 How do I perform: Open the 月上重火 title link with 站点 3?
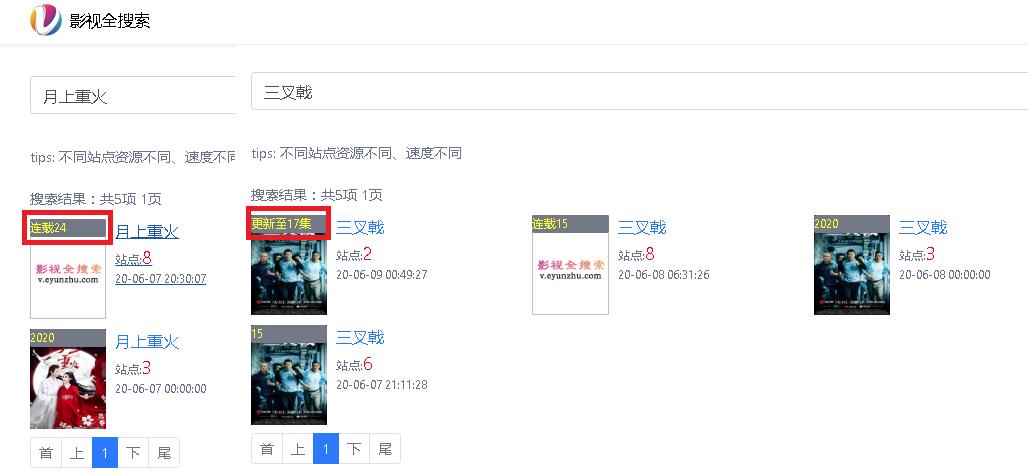(147, 342)
